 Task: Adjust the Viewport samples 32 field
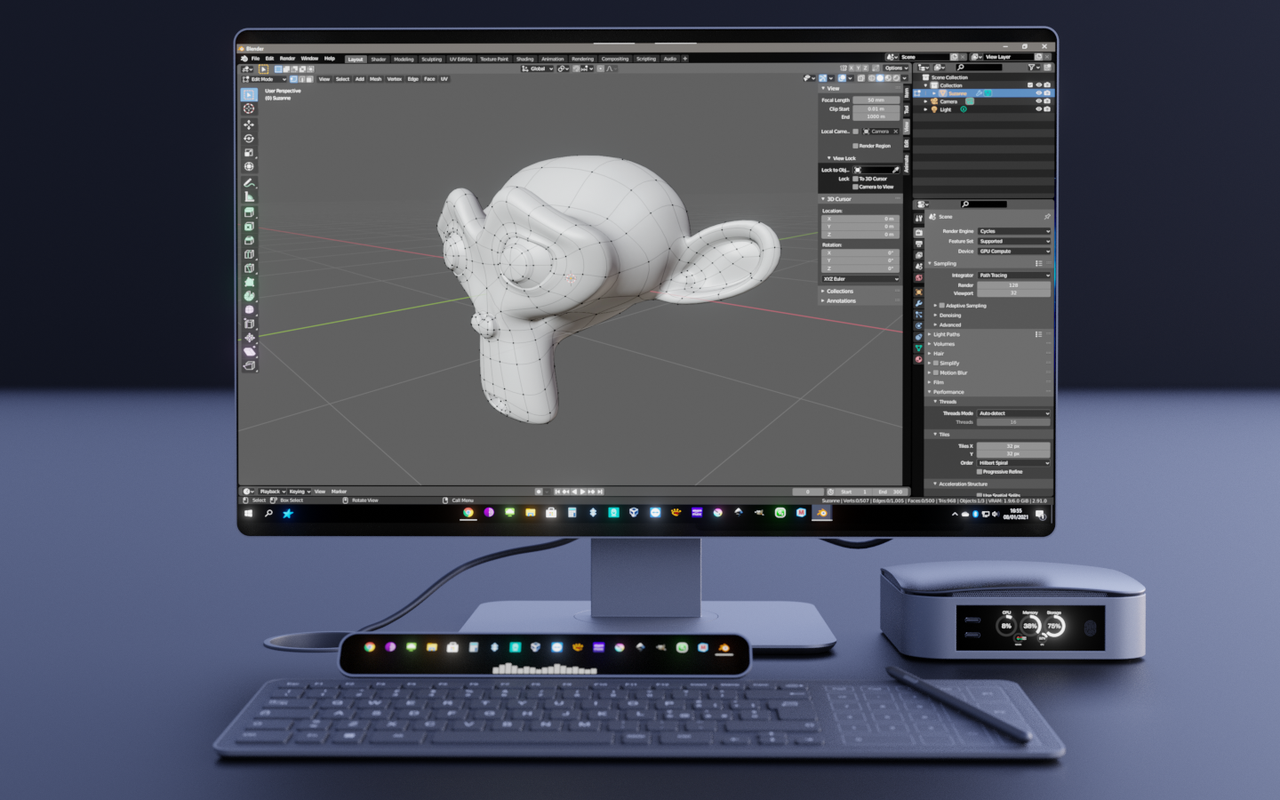(x=1014, y=293)
